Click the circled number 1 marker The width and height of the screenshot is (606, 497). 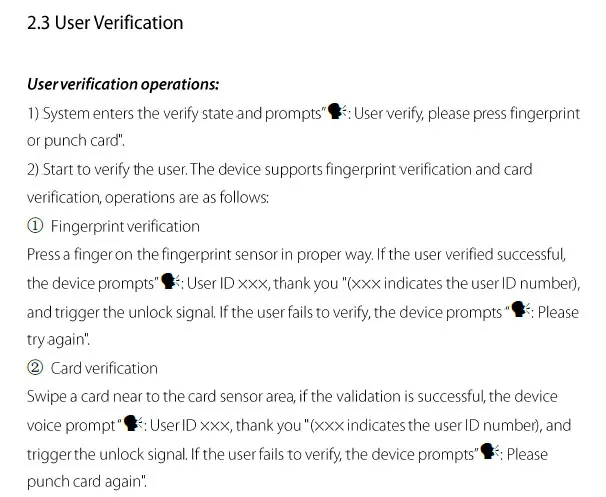click(x=35, y=226)
